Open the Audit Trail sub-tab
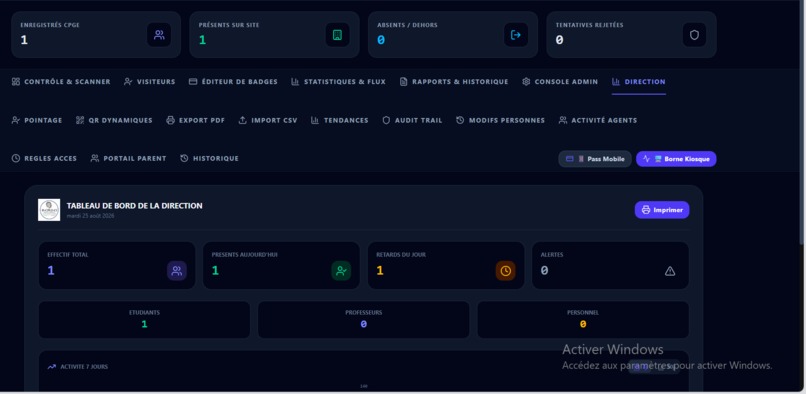The image size is (806, 394). click(412, 120)
